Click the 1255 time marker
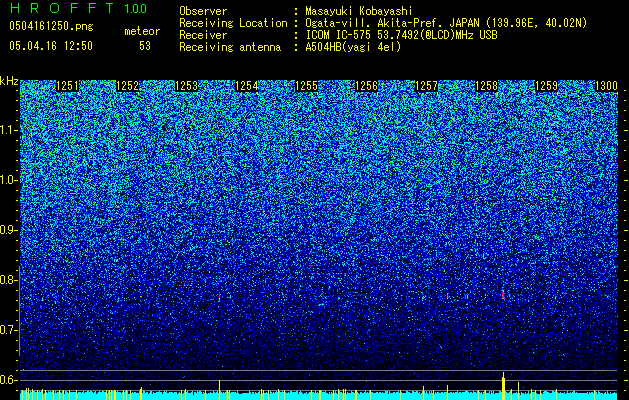The width and height of the screenshot is (629, 400). (306, 86)
